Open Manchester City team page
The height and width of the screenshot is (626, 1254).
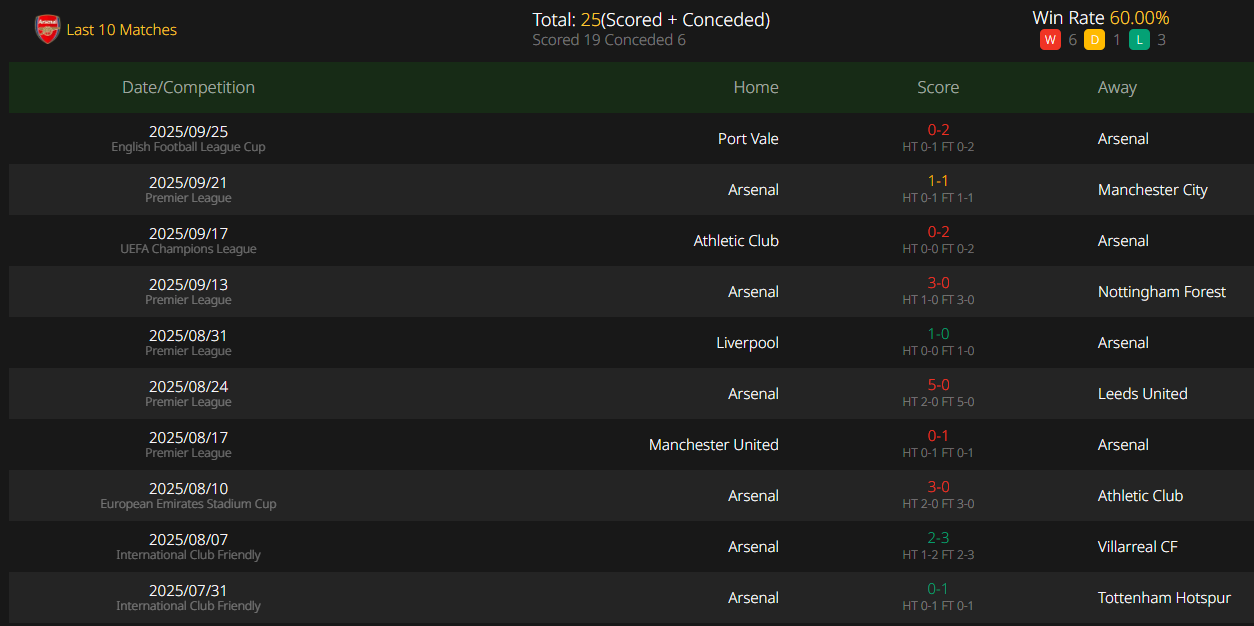click(x=1153, y=189)
